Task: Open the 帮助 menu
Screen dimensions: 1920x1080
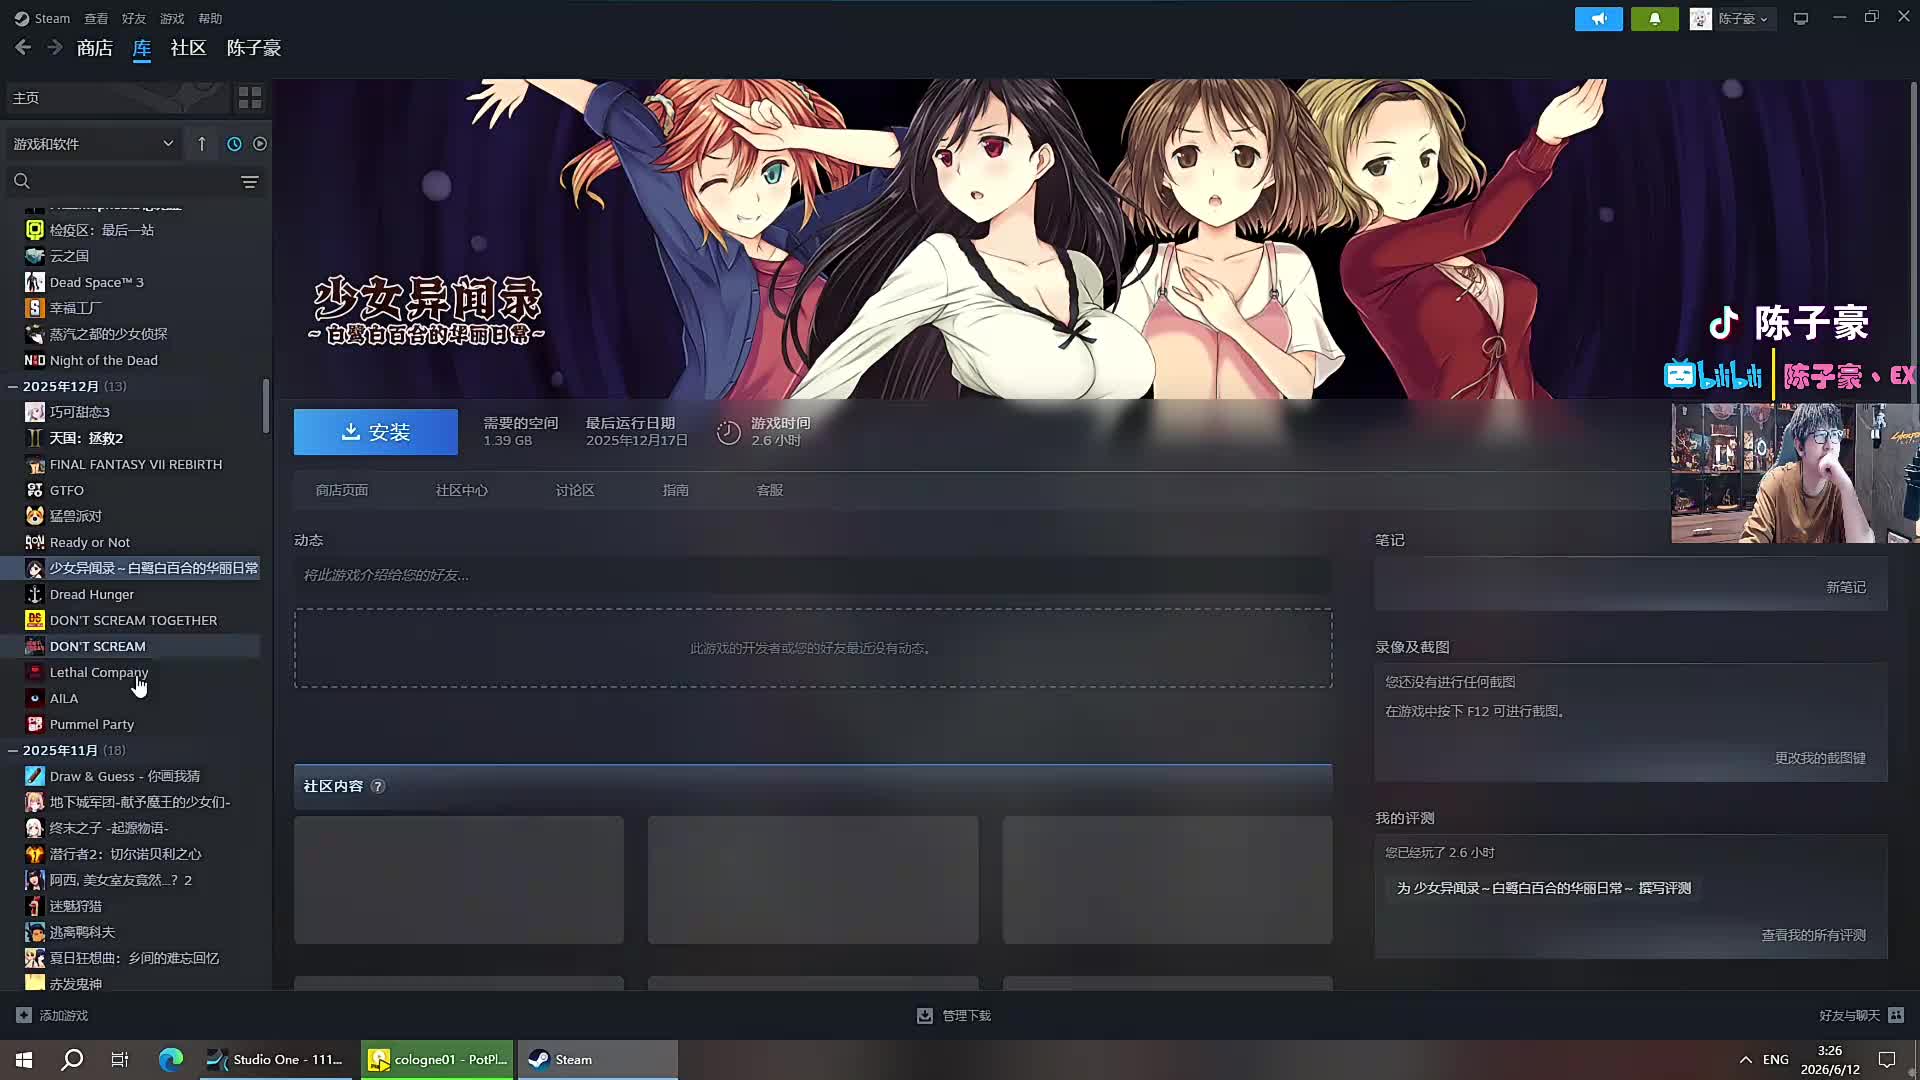Action: click(210, 18)
